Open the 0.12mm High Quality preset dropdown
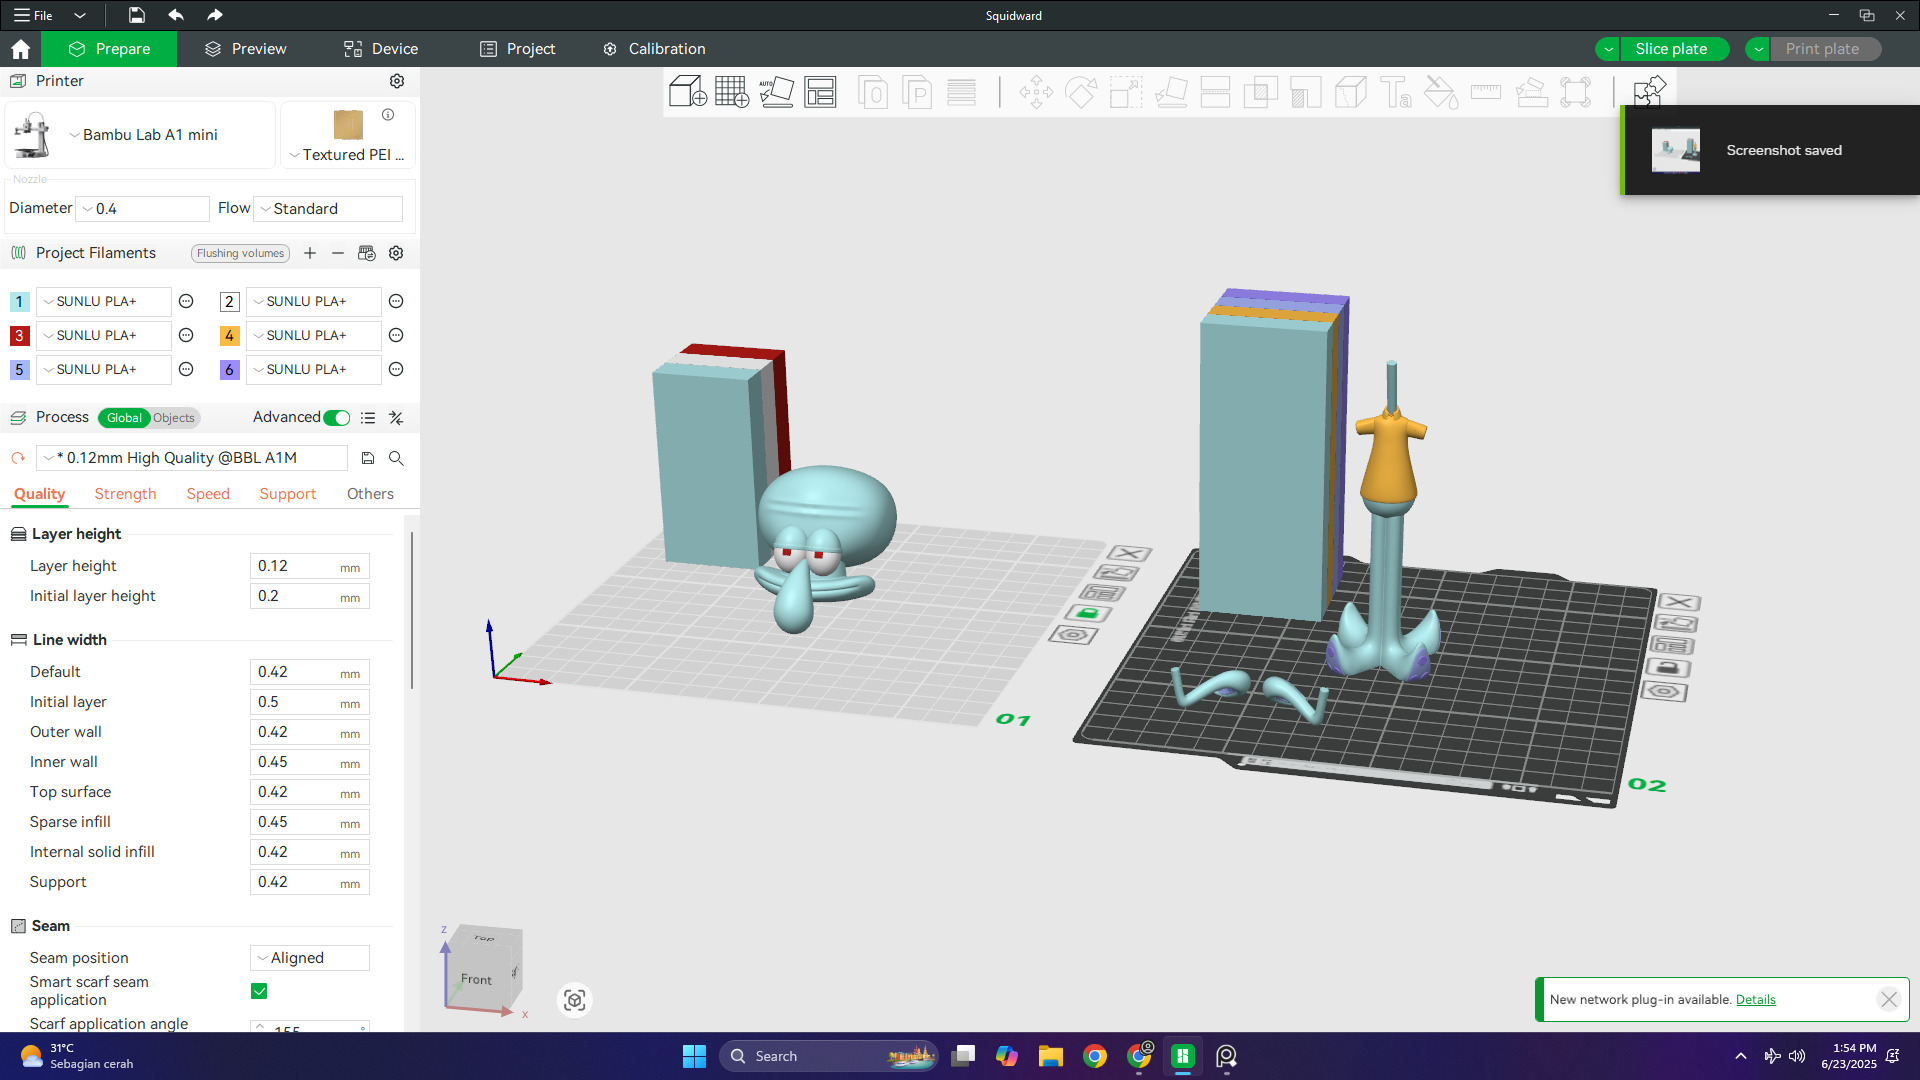Image resolution: width=1920 pixels, height=1080 pixels. click(192, 458)
